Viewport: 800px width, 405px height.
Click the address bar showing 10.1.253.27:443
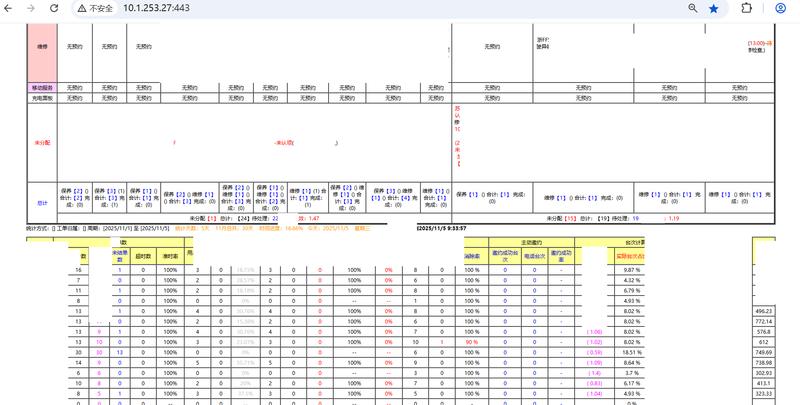[156, 8]
